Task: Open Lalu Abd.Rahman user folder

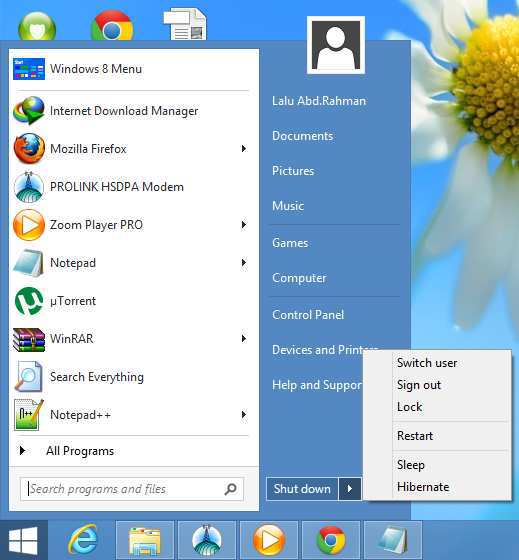Action: click(319, 101)
